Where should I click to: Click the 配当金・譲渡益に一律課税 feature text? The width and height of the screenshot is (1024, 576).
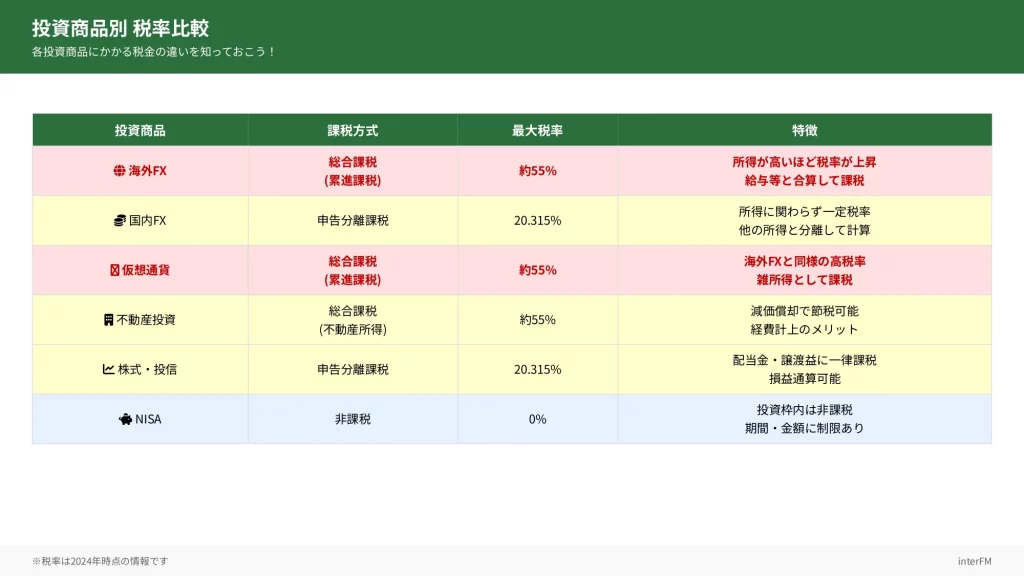[x=804, y=360]
